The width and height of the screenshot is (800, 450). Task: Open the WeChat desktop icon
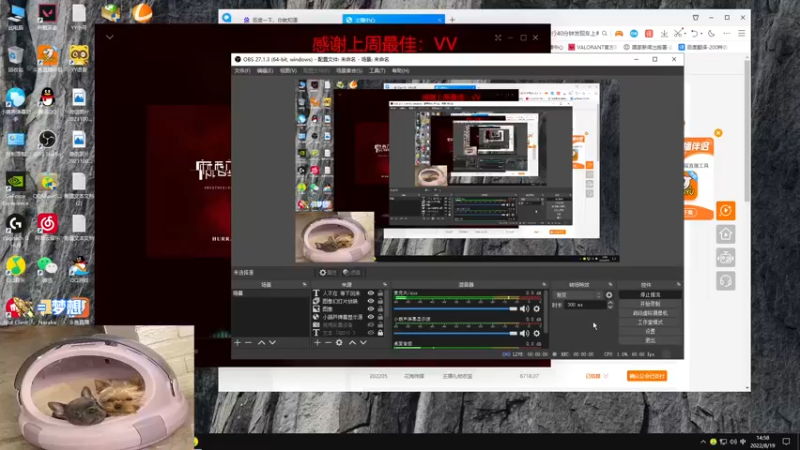pos(47,268)
